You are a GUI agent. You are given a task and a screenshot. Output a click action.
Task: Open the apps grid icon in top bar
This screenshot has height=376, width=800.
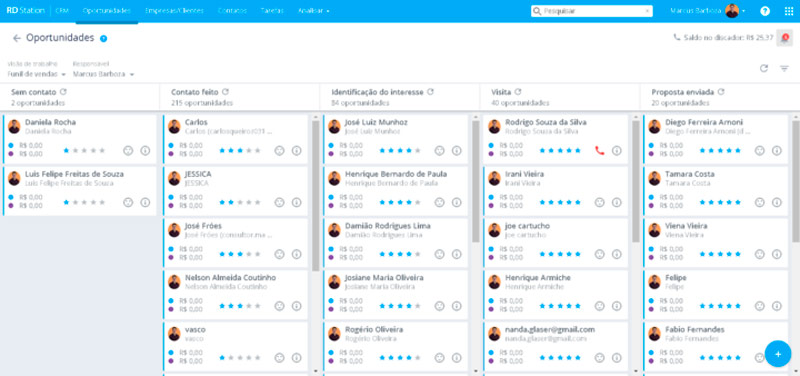(x=789, y=11)
